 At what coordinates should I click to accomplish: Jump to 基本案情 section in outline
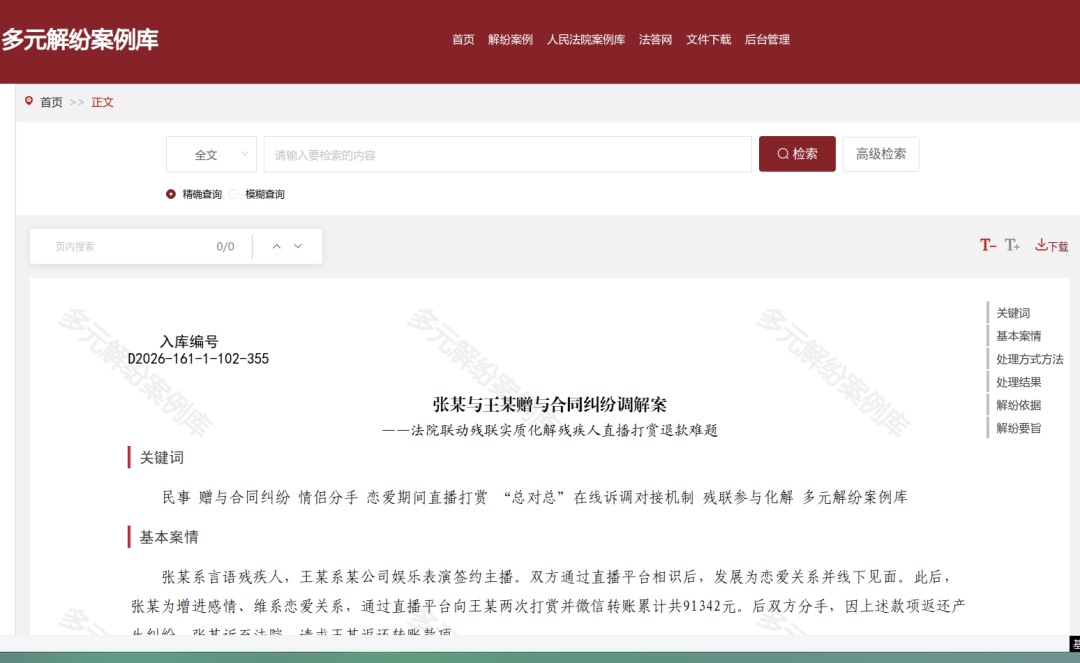pyautogui.click(x=1019, y=336)
